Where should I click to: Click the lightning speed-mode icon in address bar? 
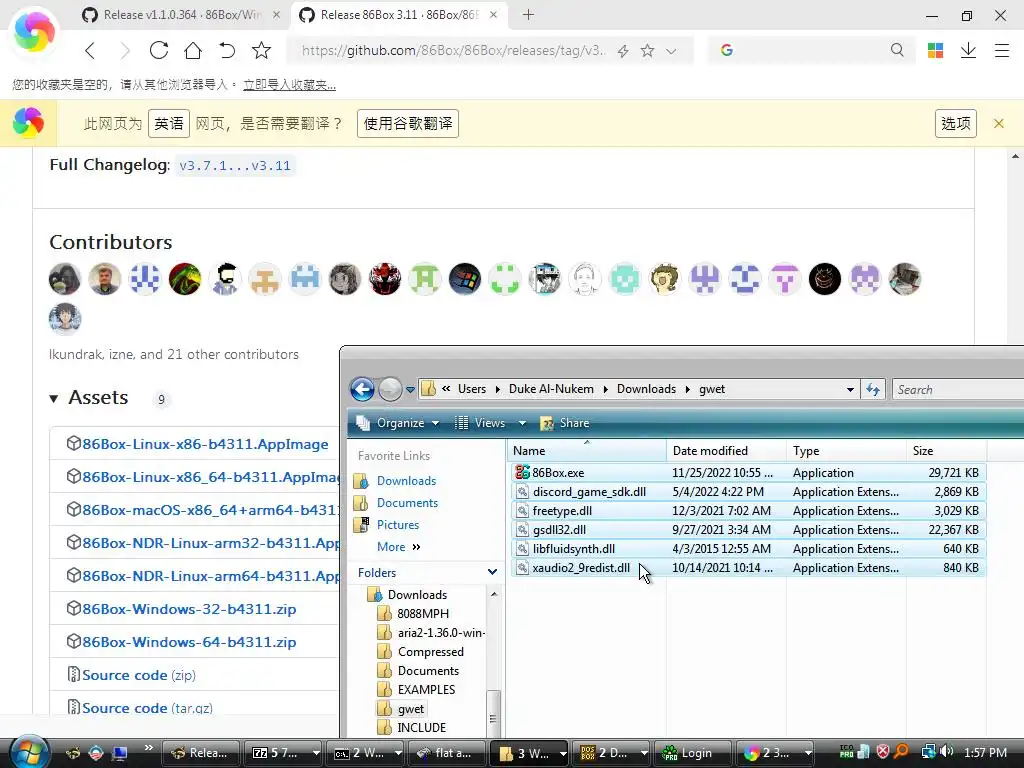coord(623,51)
